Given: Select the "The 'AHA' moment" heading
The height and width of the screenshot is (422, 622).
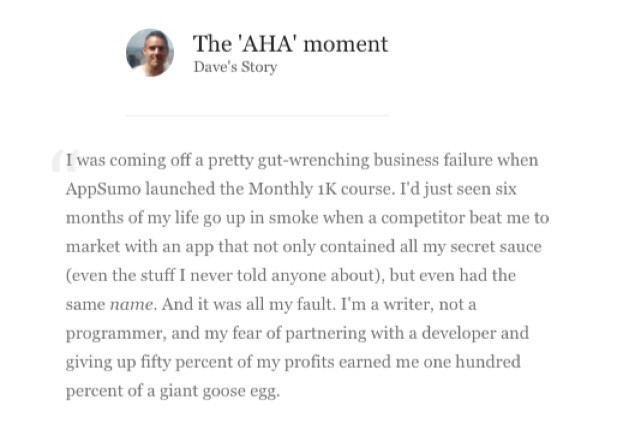Looking at the screenshot, I should (290, 44).
